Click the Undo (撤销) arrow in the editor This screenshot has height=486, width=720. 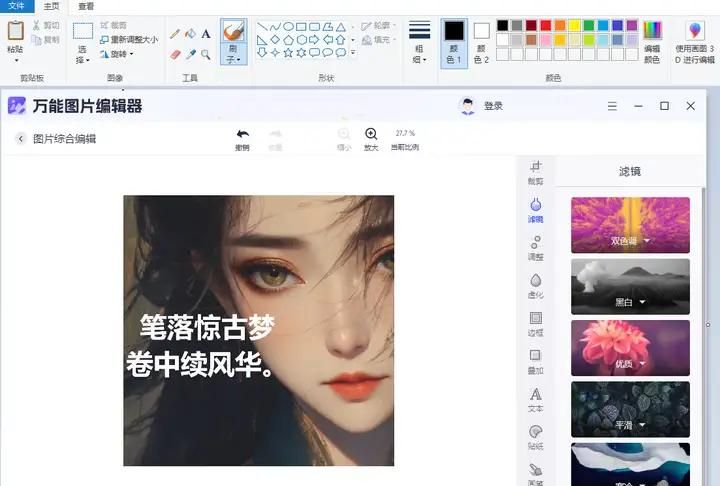pyautogui.click(x=242, y=134)
